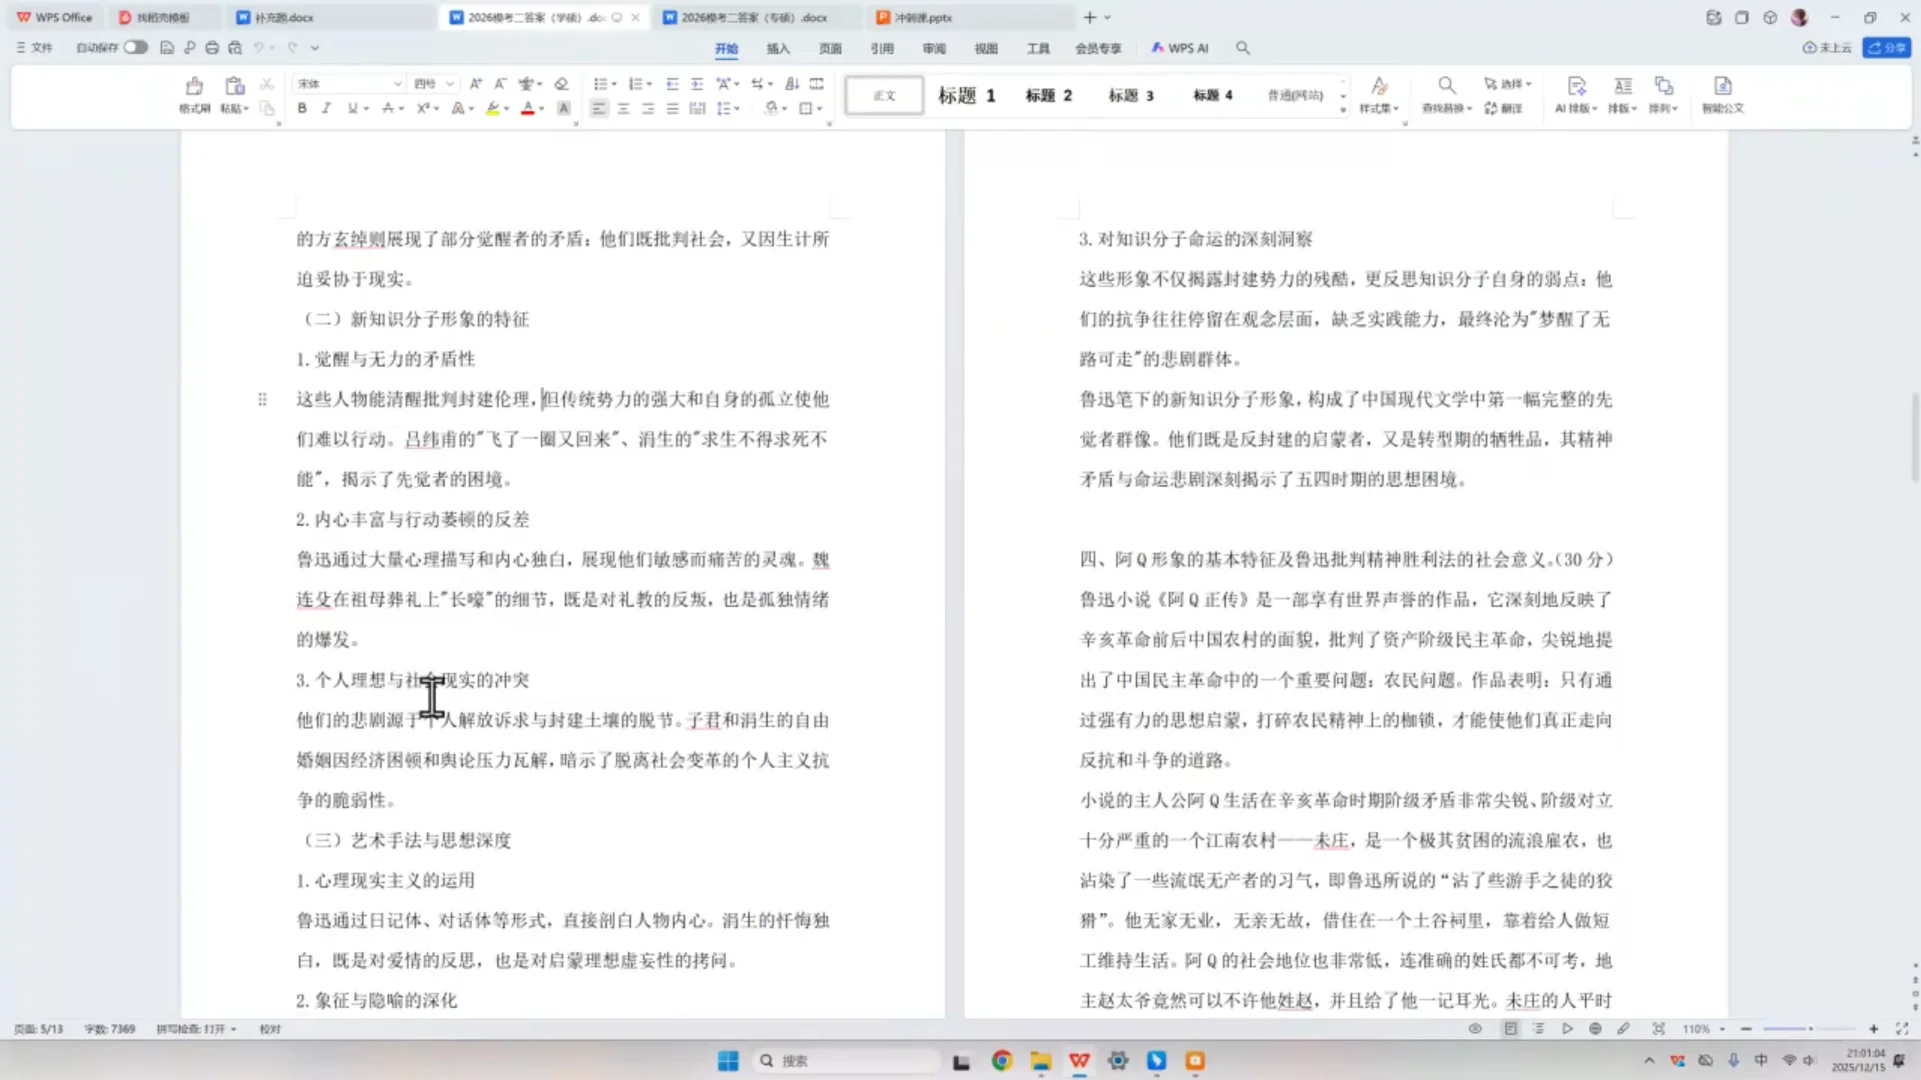Screen dimensions: 1921x1080
Task: Select the 智能排版 AI layout icon
Action: click(1577, 96)
